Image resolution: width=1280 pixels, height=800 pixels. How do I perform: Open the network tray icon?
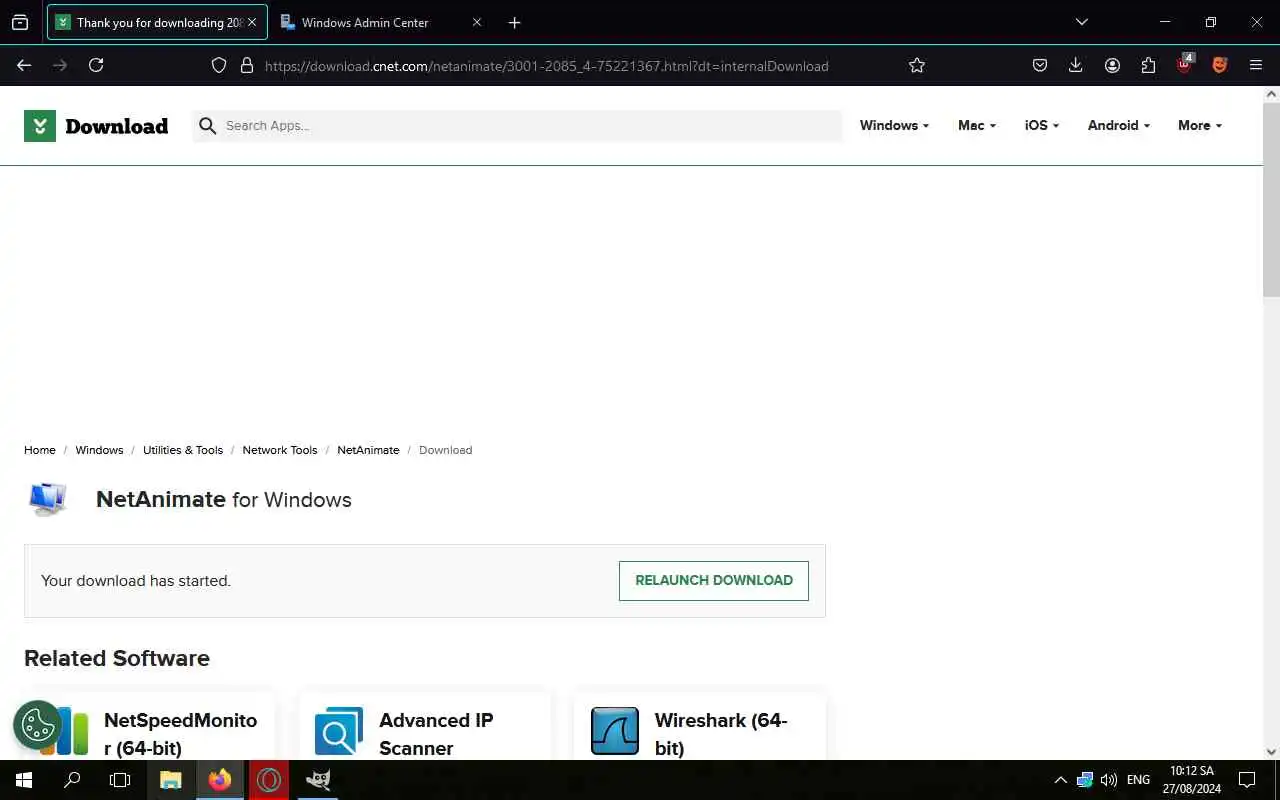pos(1085,780)
